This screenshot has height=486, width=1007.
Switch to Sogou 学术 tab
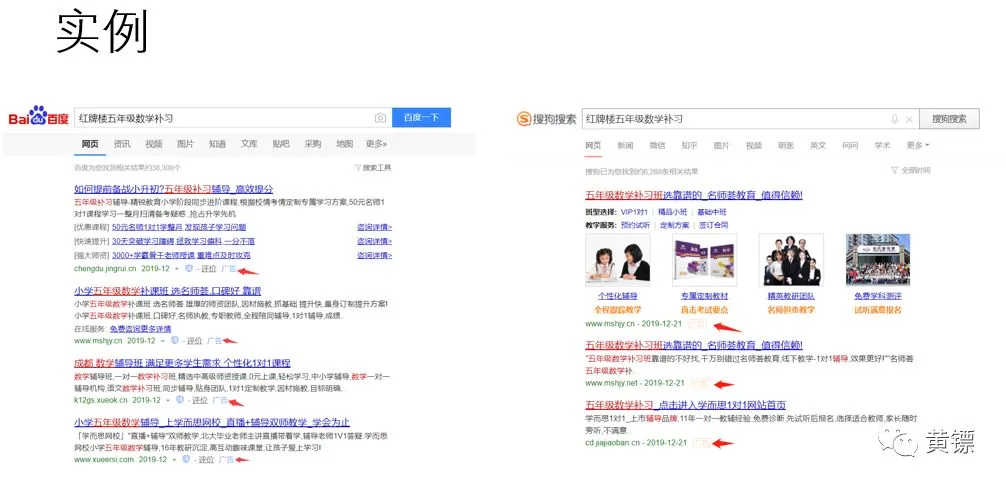click(x=882, y=146)
